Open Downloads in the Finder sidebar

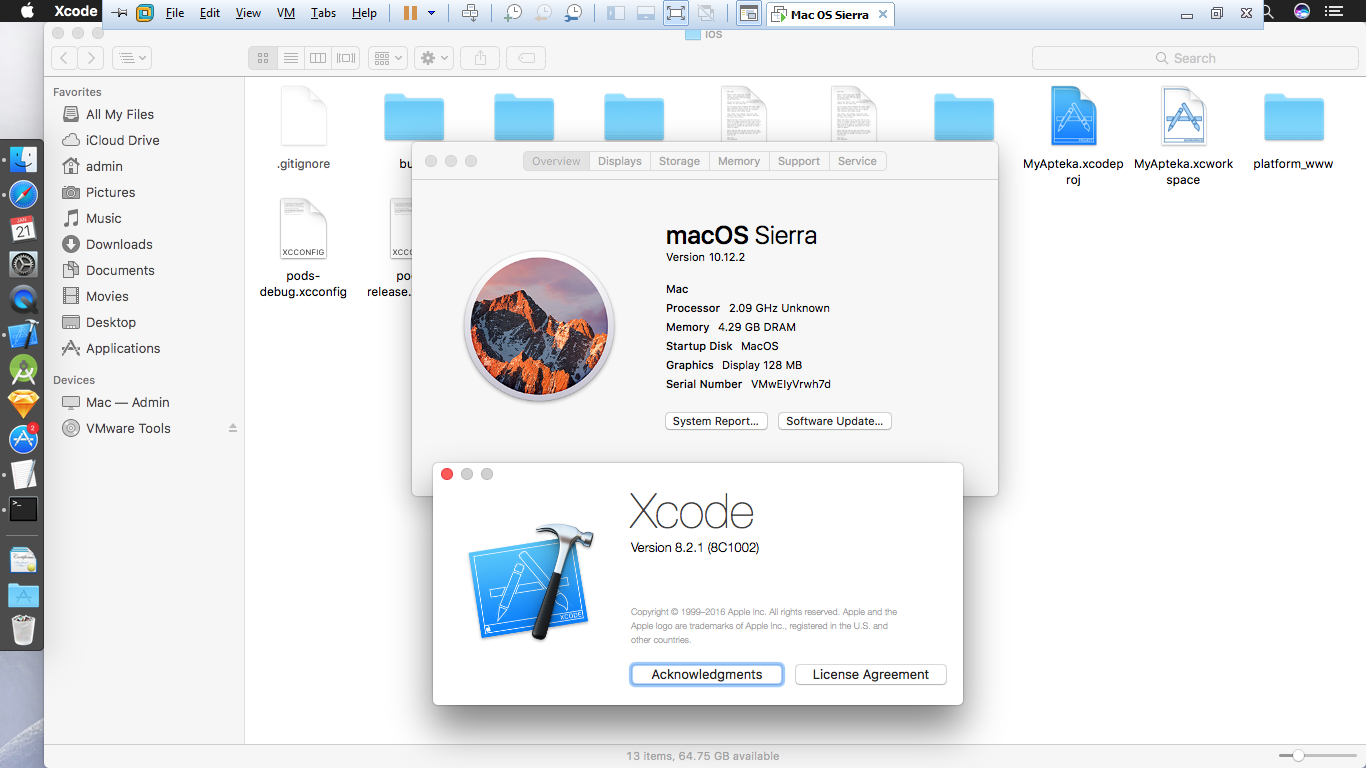[119, 244]
